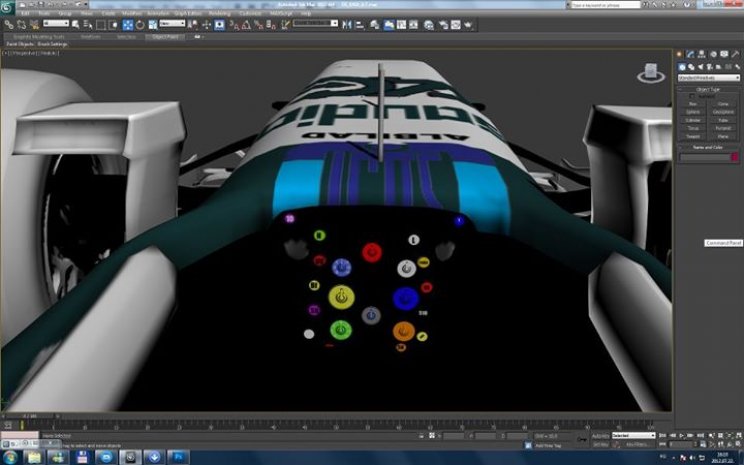Screen dimensions: 744x465
Task: Activate the Select and Link tool
Action: pos(9,24)
